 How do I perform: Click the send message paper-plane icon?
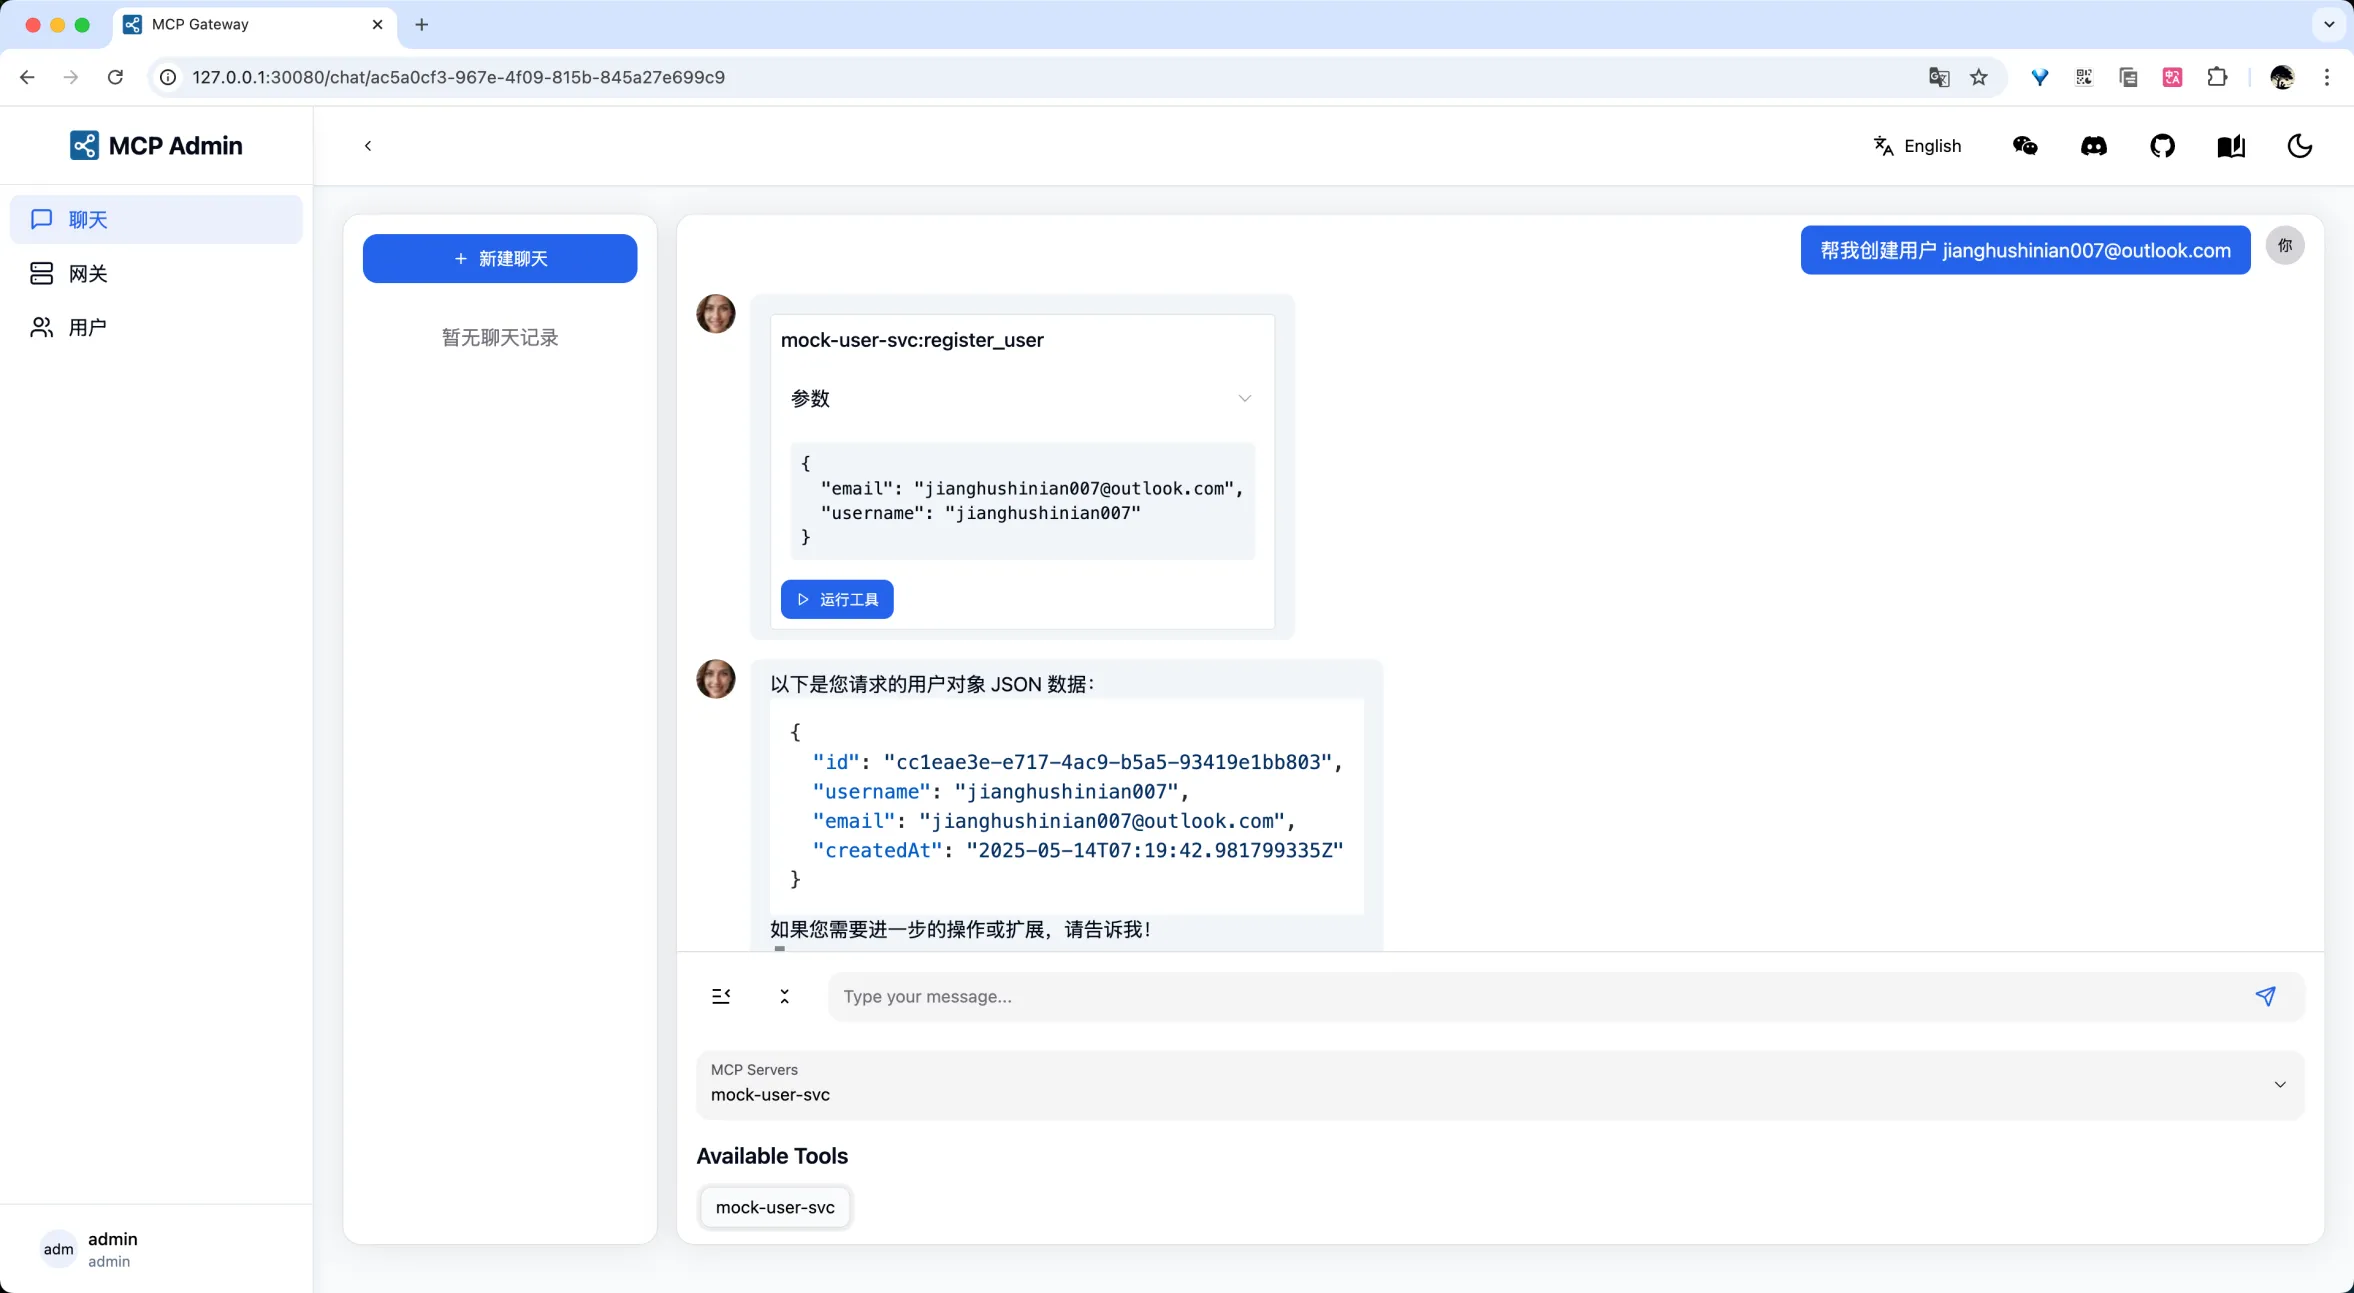(2265, 996)
